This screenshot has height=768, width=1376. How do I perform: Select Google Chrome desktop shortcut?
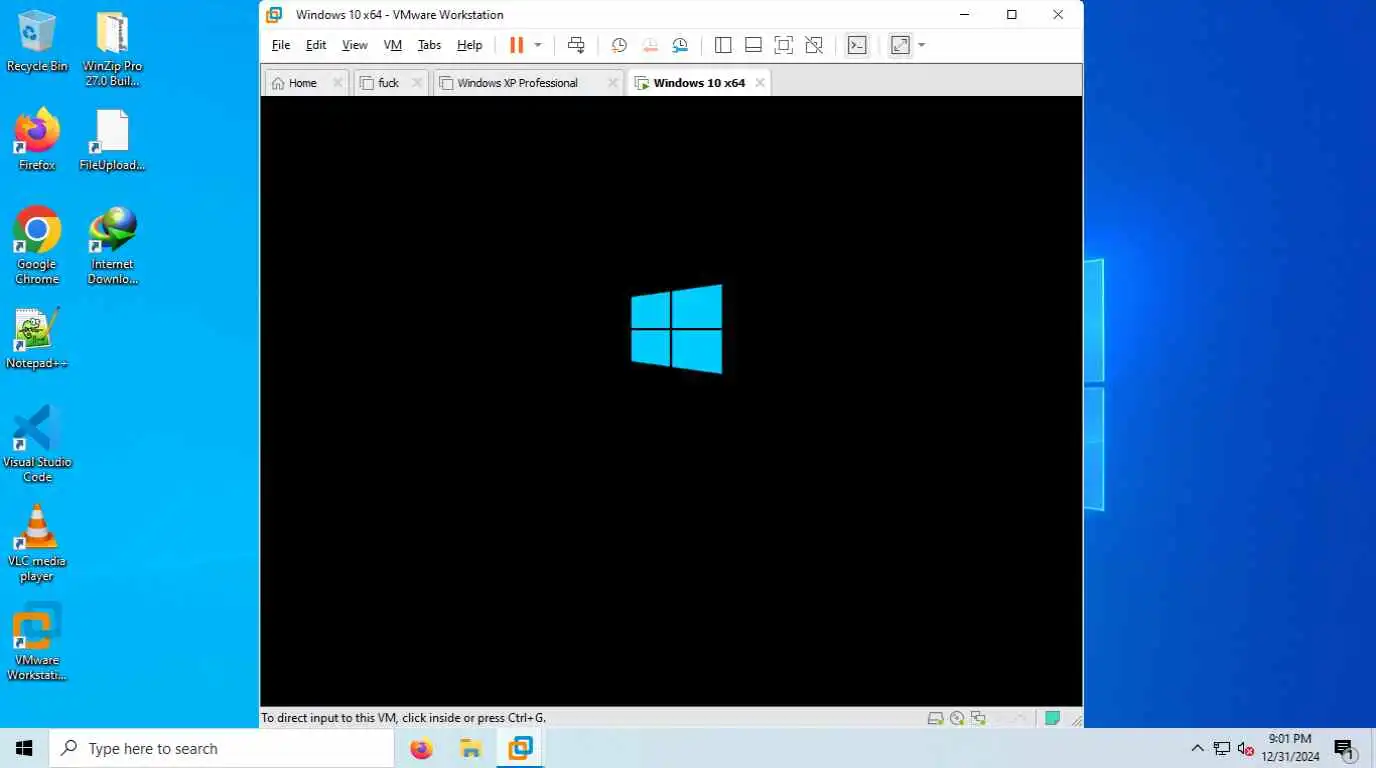[x=37, y=246]
